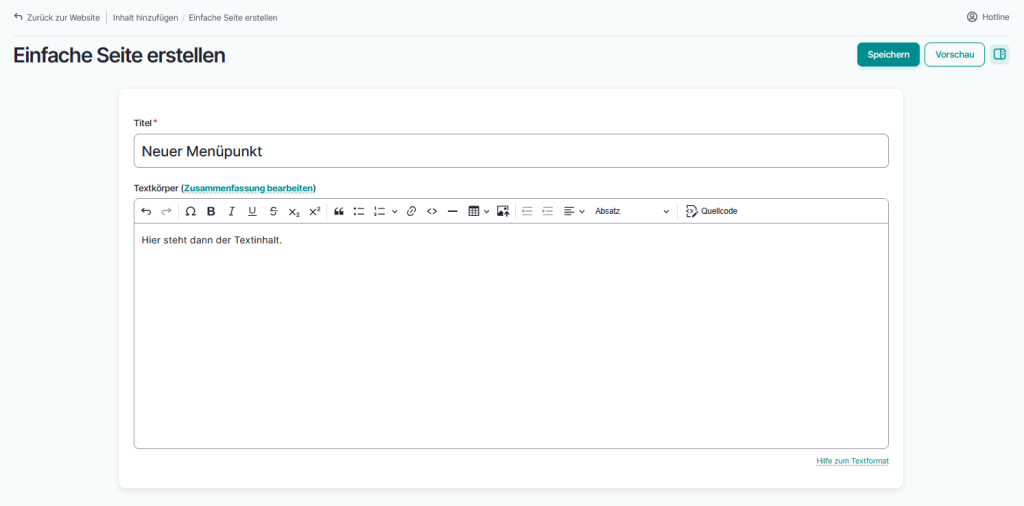Open the Absatz heading style dropdown

[x=631, y=211]
